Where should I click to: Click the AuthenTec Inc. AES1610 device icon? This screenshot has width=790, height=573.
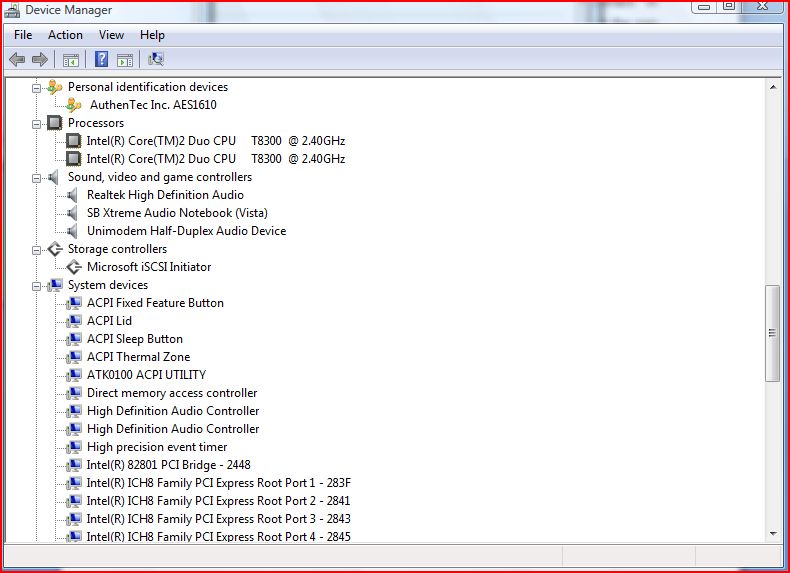point(74,105)
